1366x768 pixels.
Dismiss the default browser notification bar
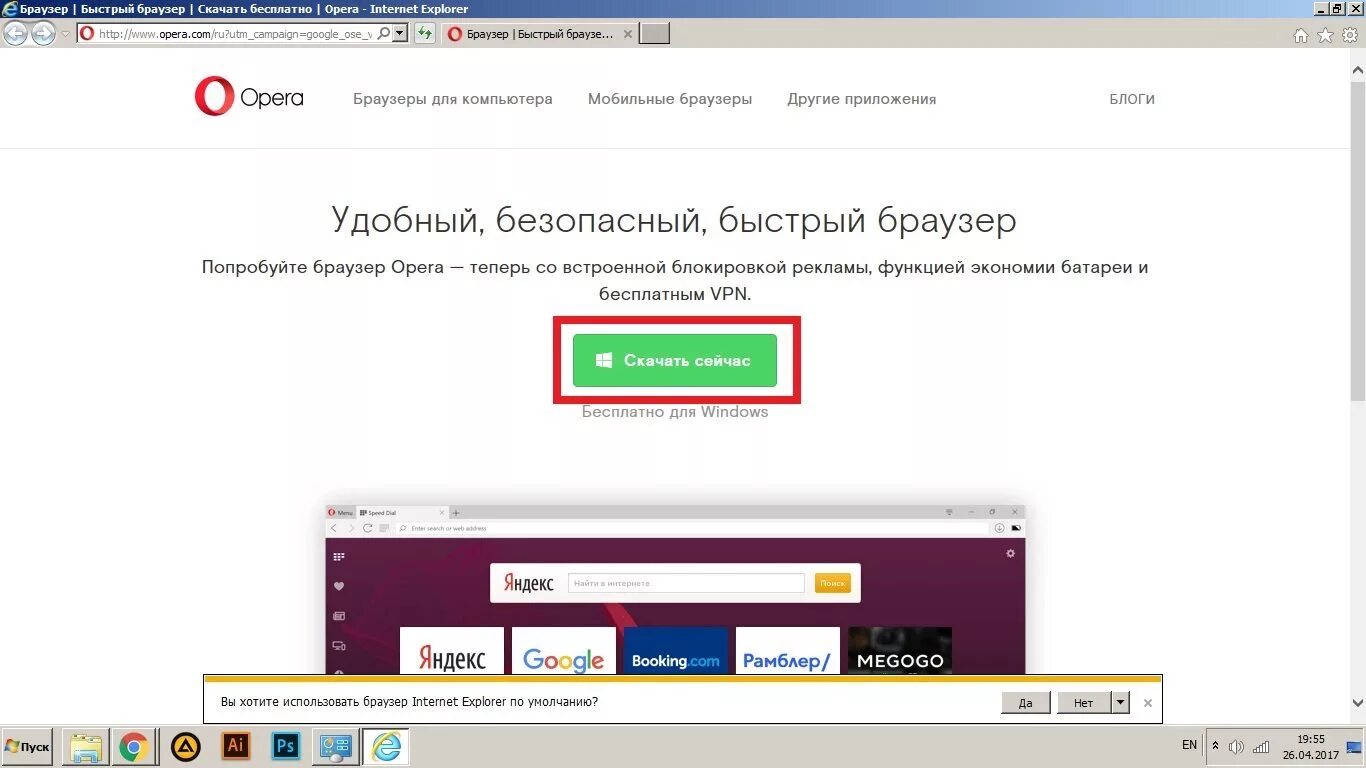[x=1148, y=703]
